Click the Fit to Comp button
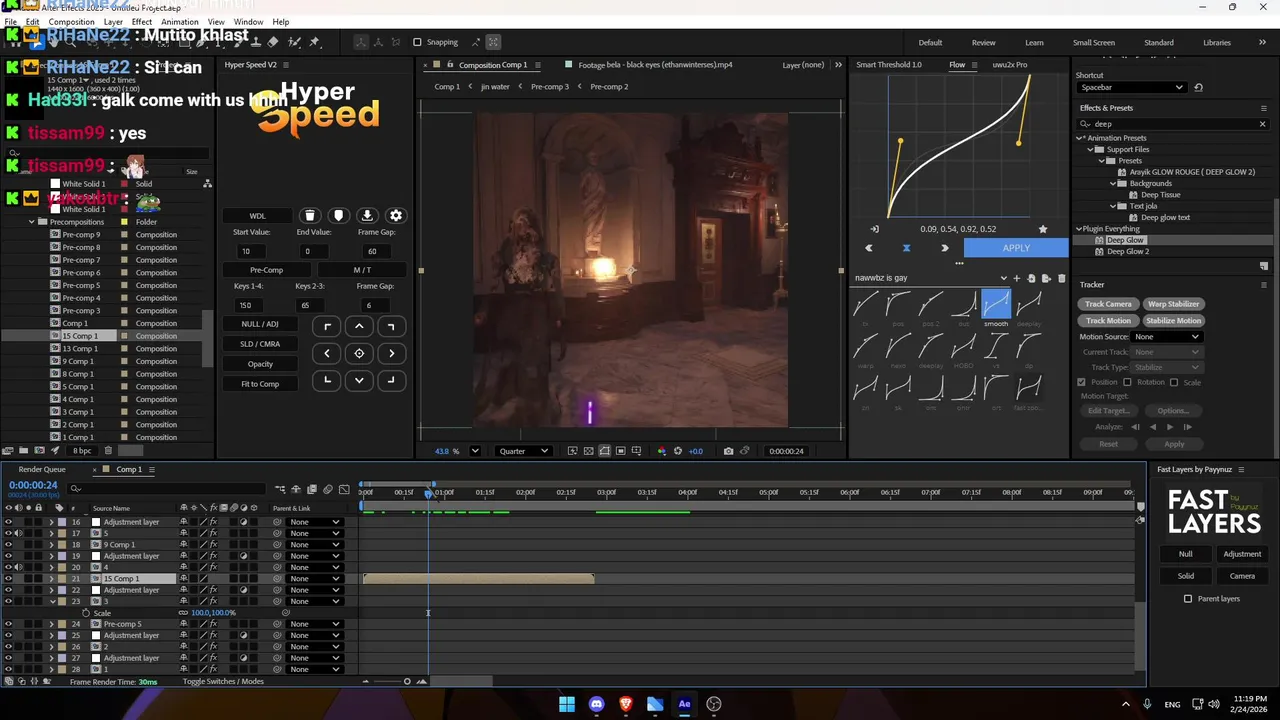This screenshot has width=1280, height=720. (x=260, y=384)
